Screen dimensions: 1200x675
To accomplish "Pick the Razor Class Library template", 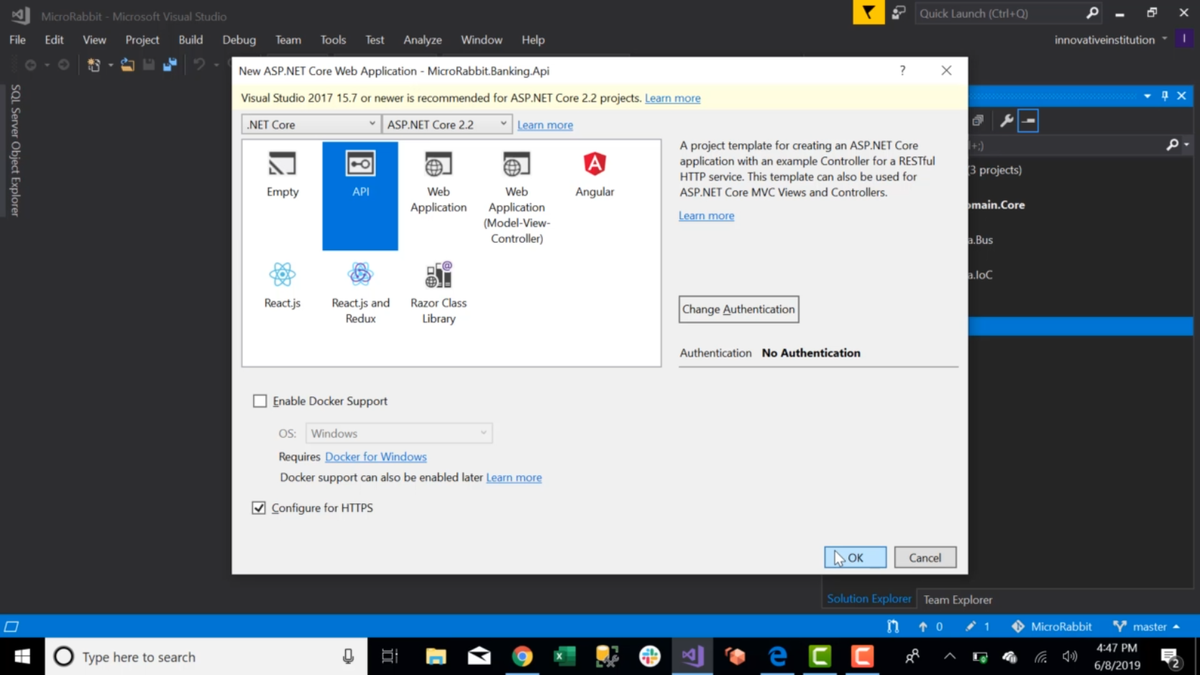I will 438,292.
